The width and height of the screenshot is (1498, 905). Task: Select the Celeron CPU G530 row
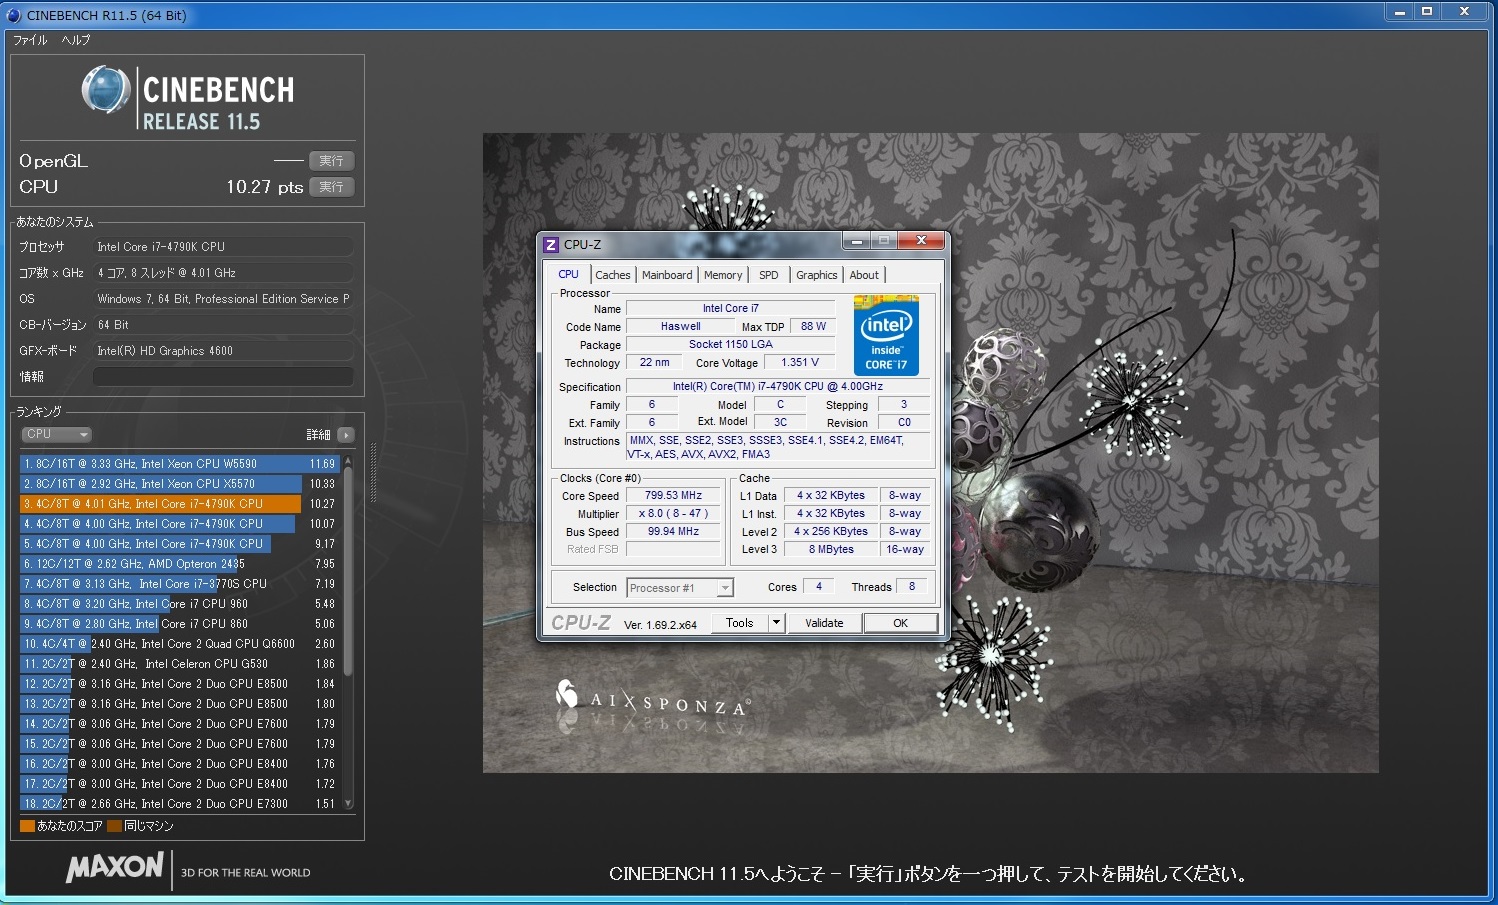[x=180, y=664]
